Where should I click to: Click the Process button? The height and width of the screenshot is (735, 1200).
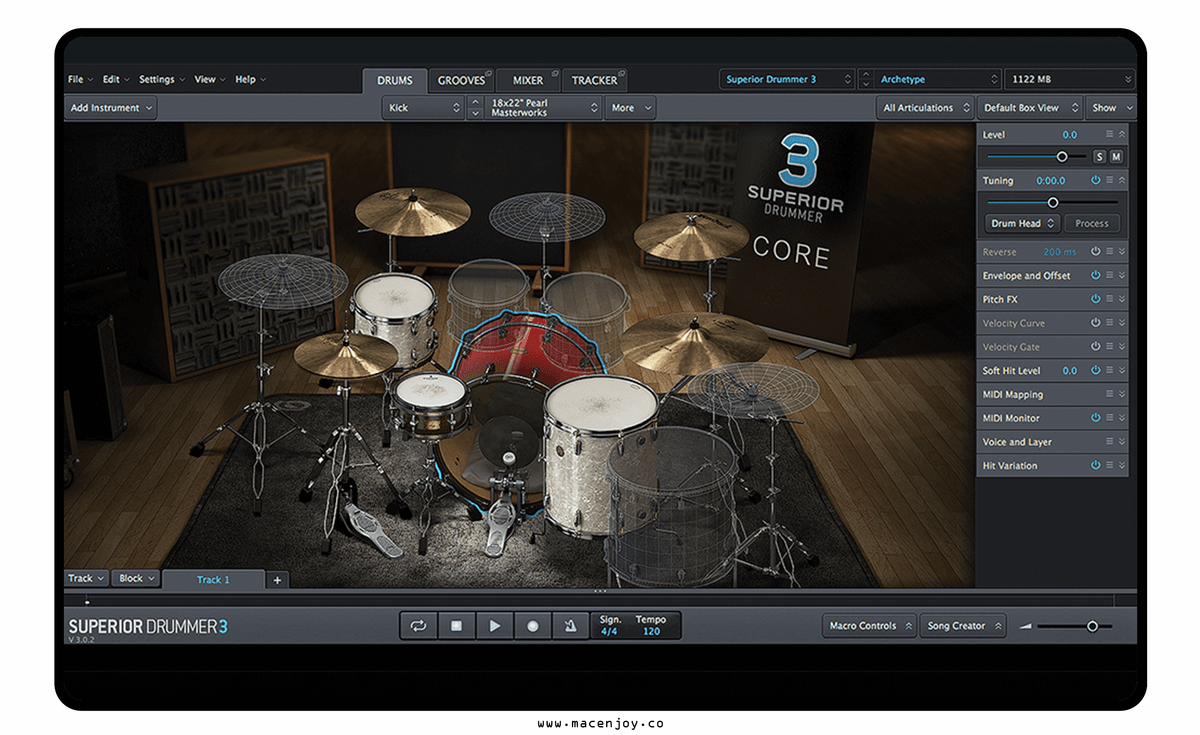[x=1092, y=224]
